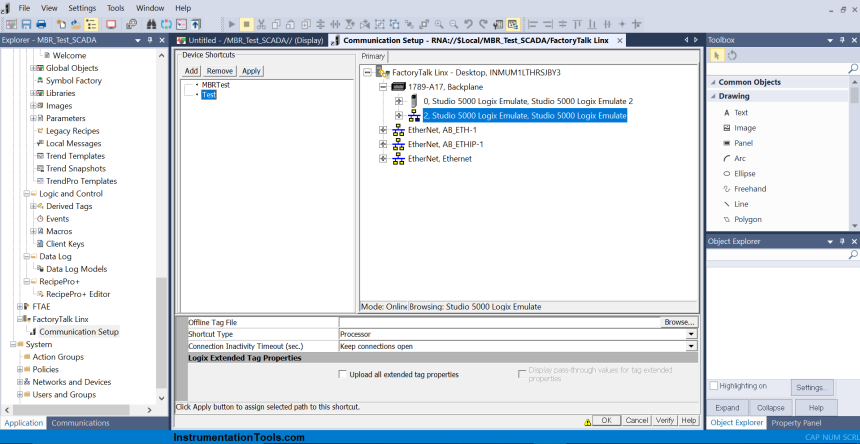Click the Align top toolbar icon
This screenshot has width=860, height=444.
pos(577,24)
